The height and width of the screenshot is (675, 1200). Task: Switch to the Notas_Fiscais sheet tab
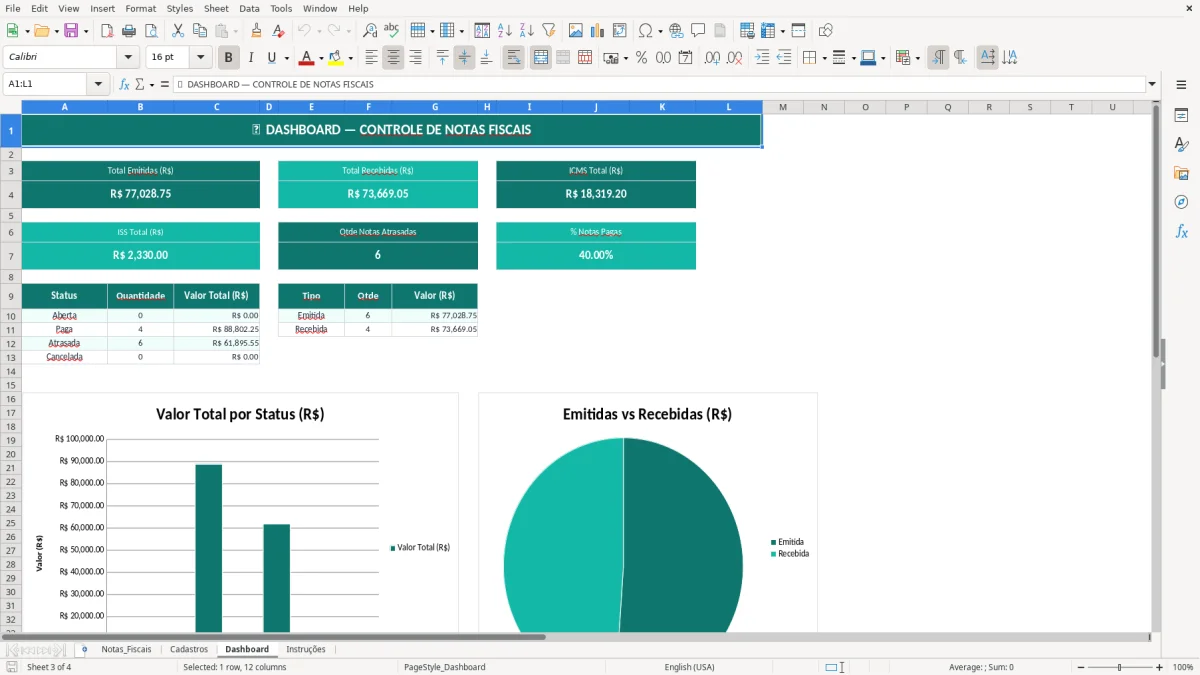coord(125,649)
